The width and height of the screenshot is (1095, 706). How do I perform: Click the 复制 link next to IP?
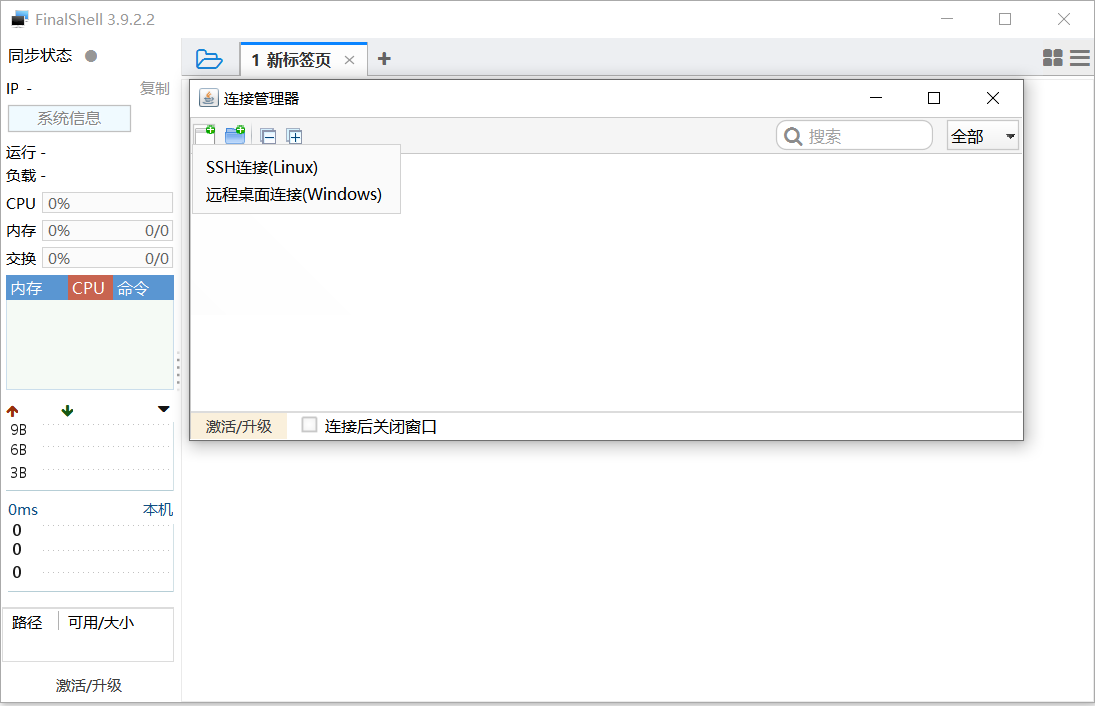(154, 88)
